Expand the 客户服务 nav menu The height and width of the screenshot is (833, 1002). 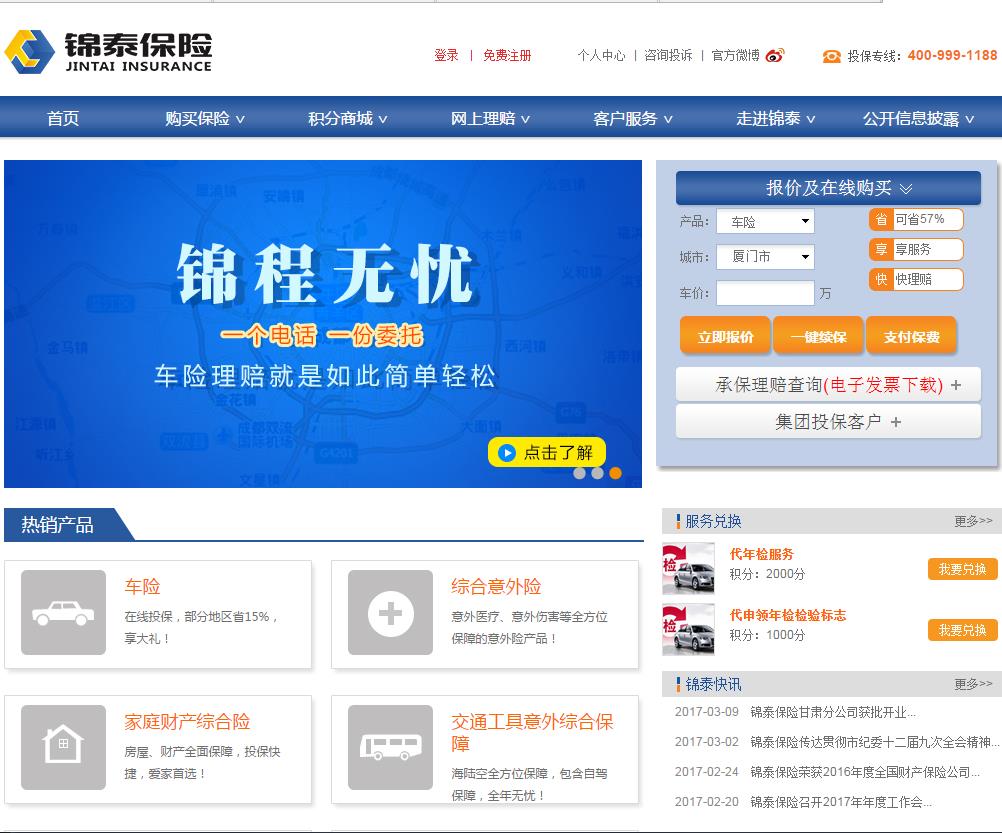633,118
